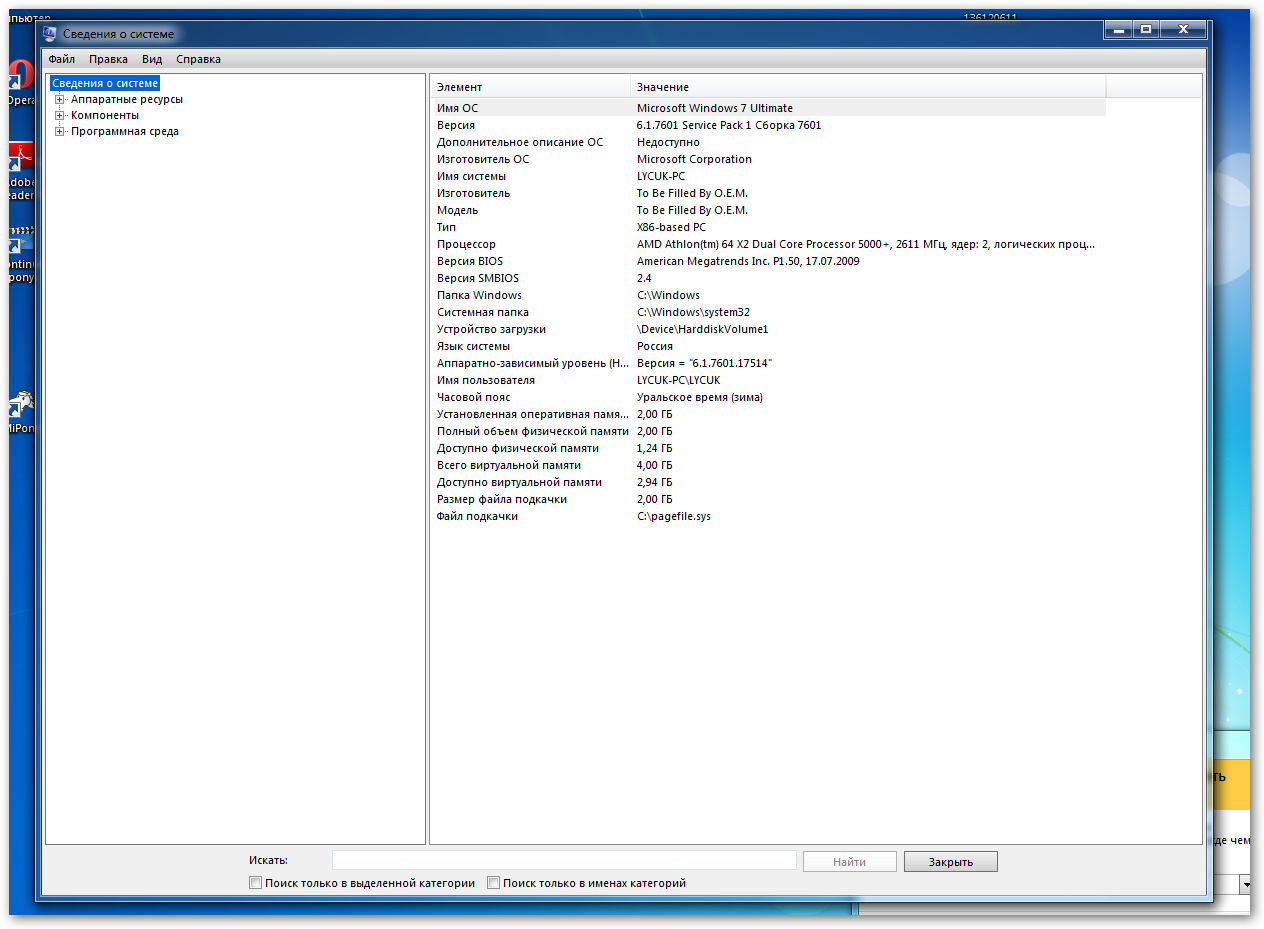This screenshot has width=1264, height=929.
Task: Open the Файл menu
Action: tap(61, 59)
